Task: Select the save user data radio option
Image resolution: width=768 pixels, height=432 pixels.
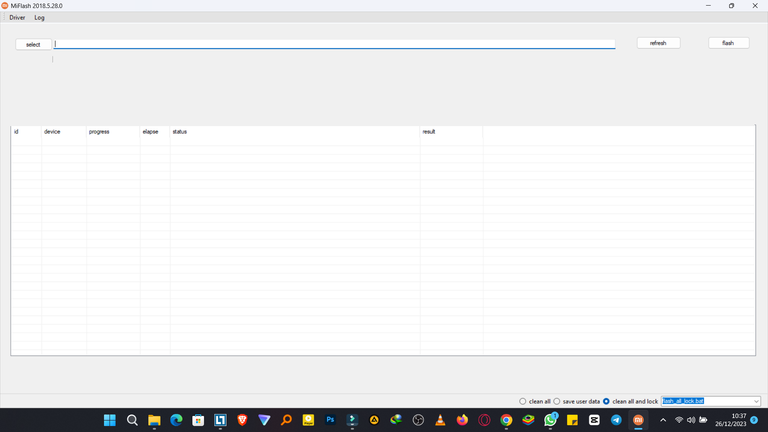Action: click(557, 401)
